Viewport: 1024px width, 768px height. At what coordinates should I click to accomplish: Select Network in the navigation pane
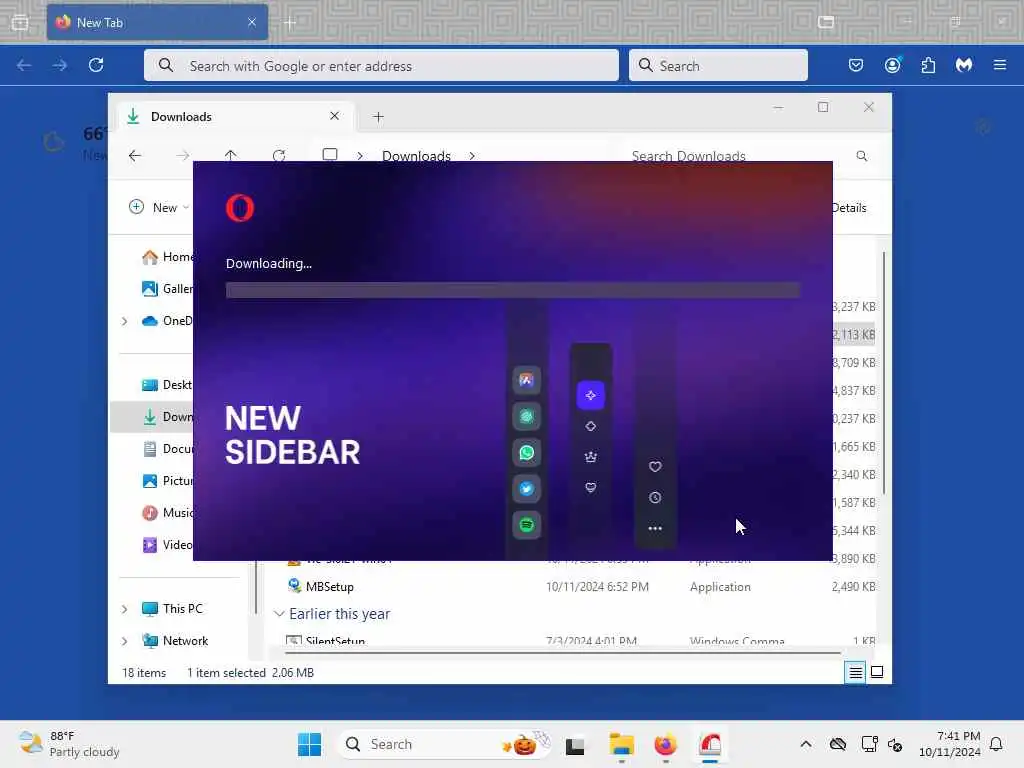(x=175, y=641)
